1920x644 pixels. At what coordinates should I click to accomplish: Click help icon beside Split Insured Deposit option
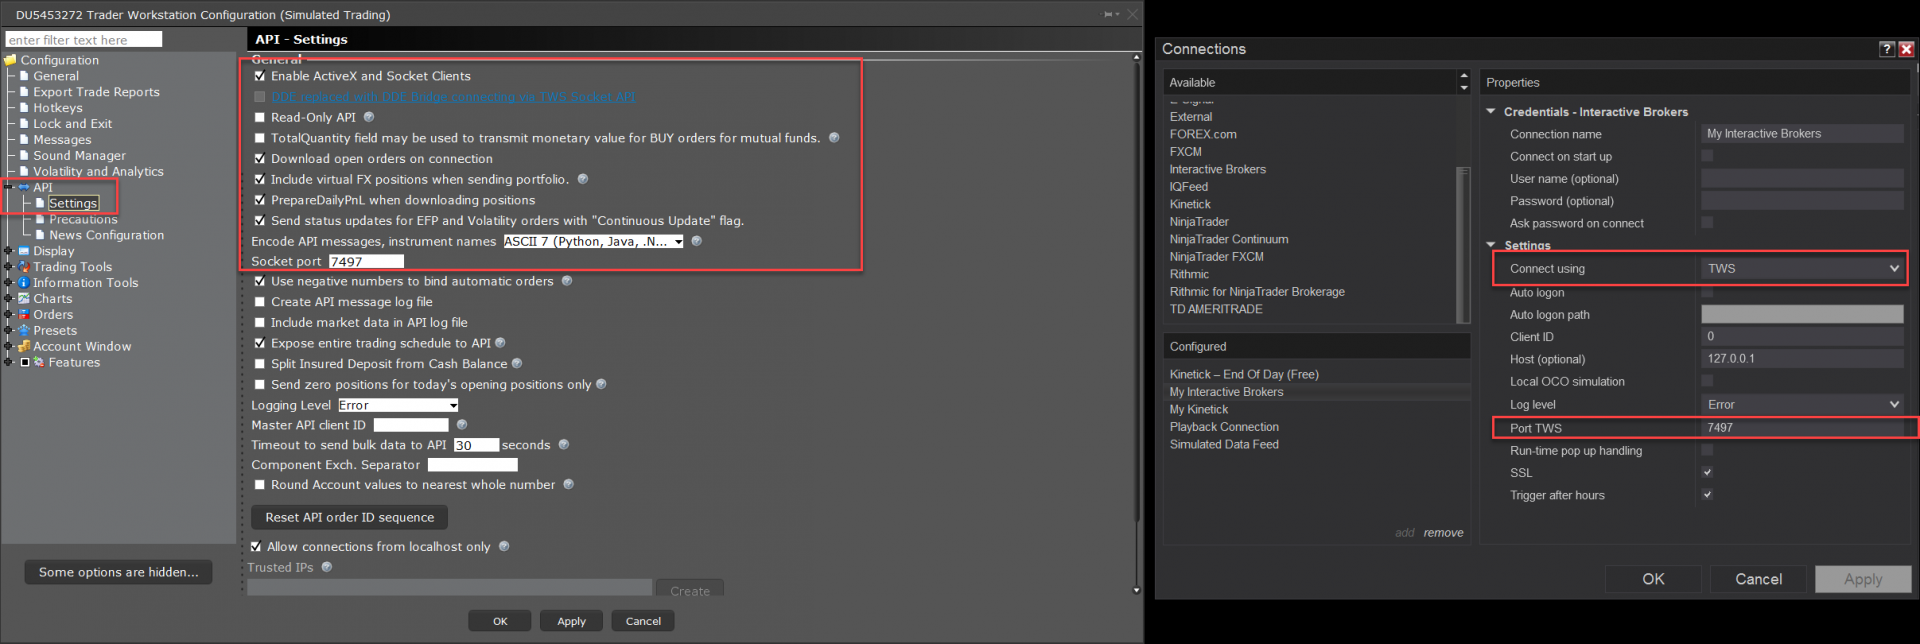(517, 364)
